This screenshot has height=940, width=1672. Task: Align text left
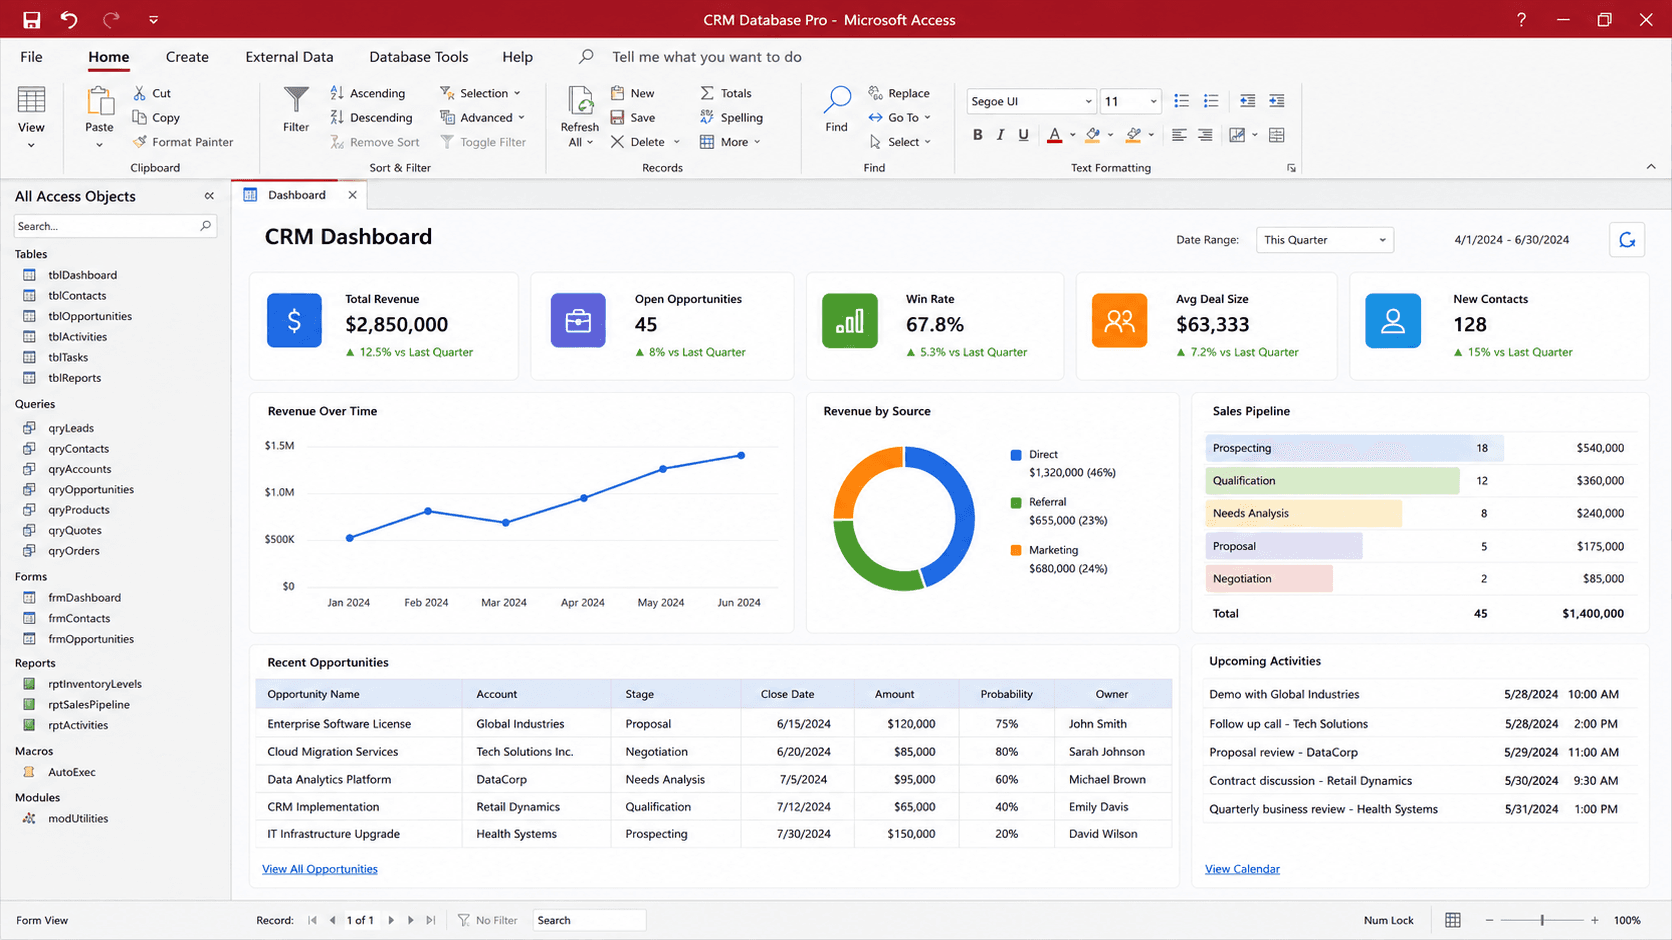(x=1180, y=135)
